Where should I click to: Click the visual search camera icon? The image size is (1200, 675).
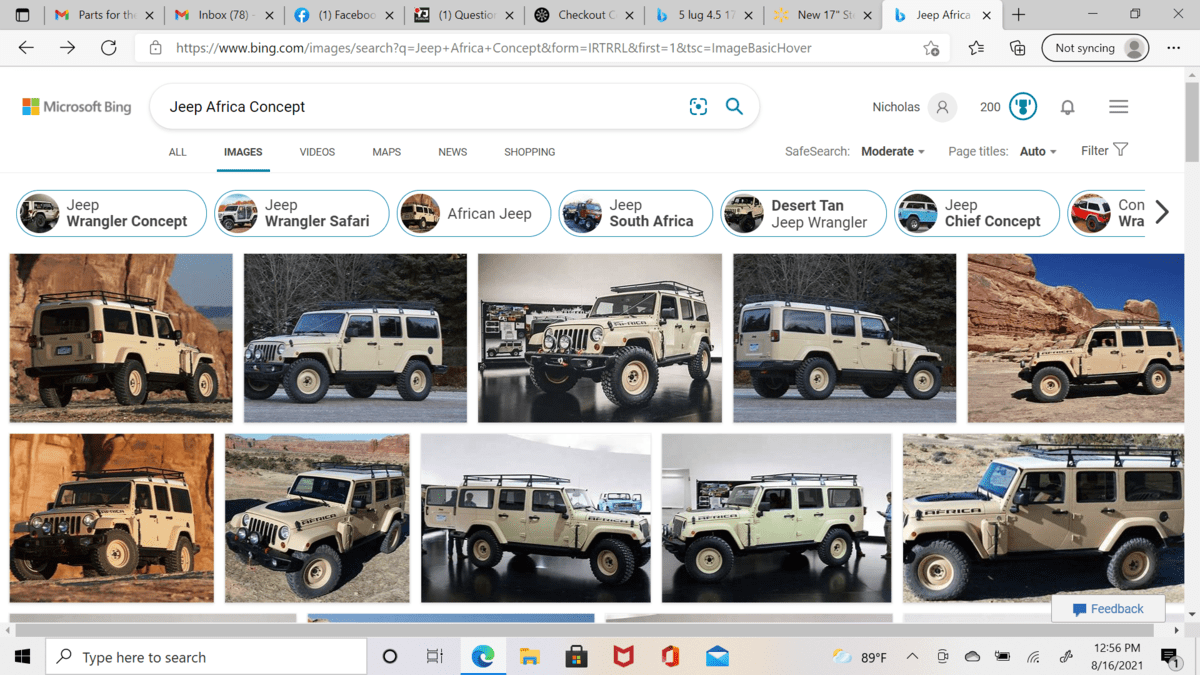point(698,107)
